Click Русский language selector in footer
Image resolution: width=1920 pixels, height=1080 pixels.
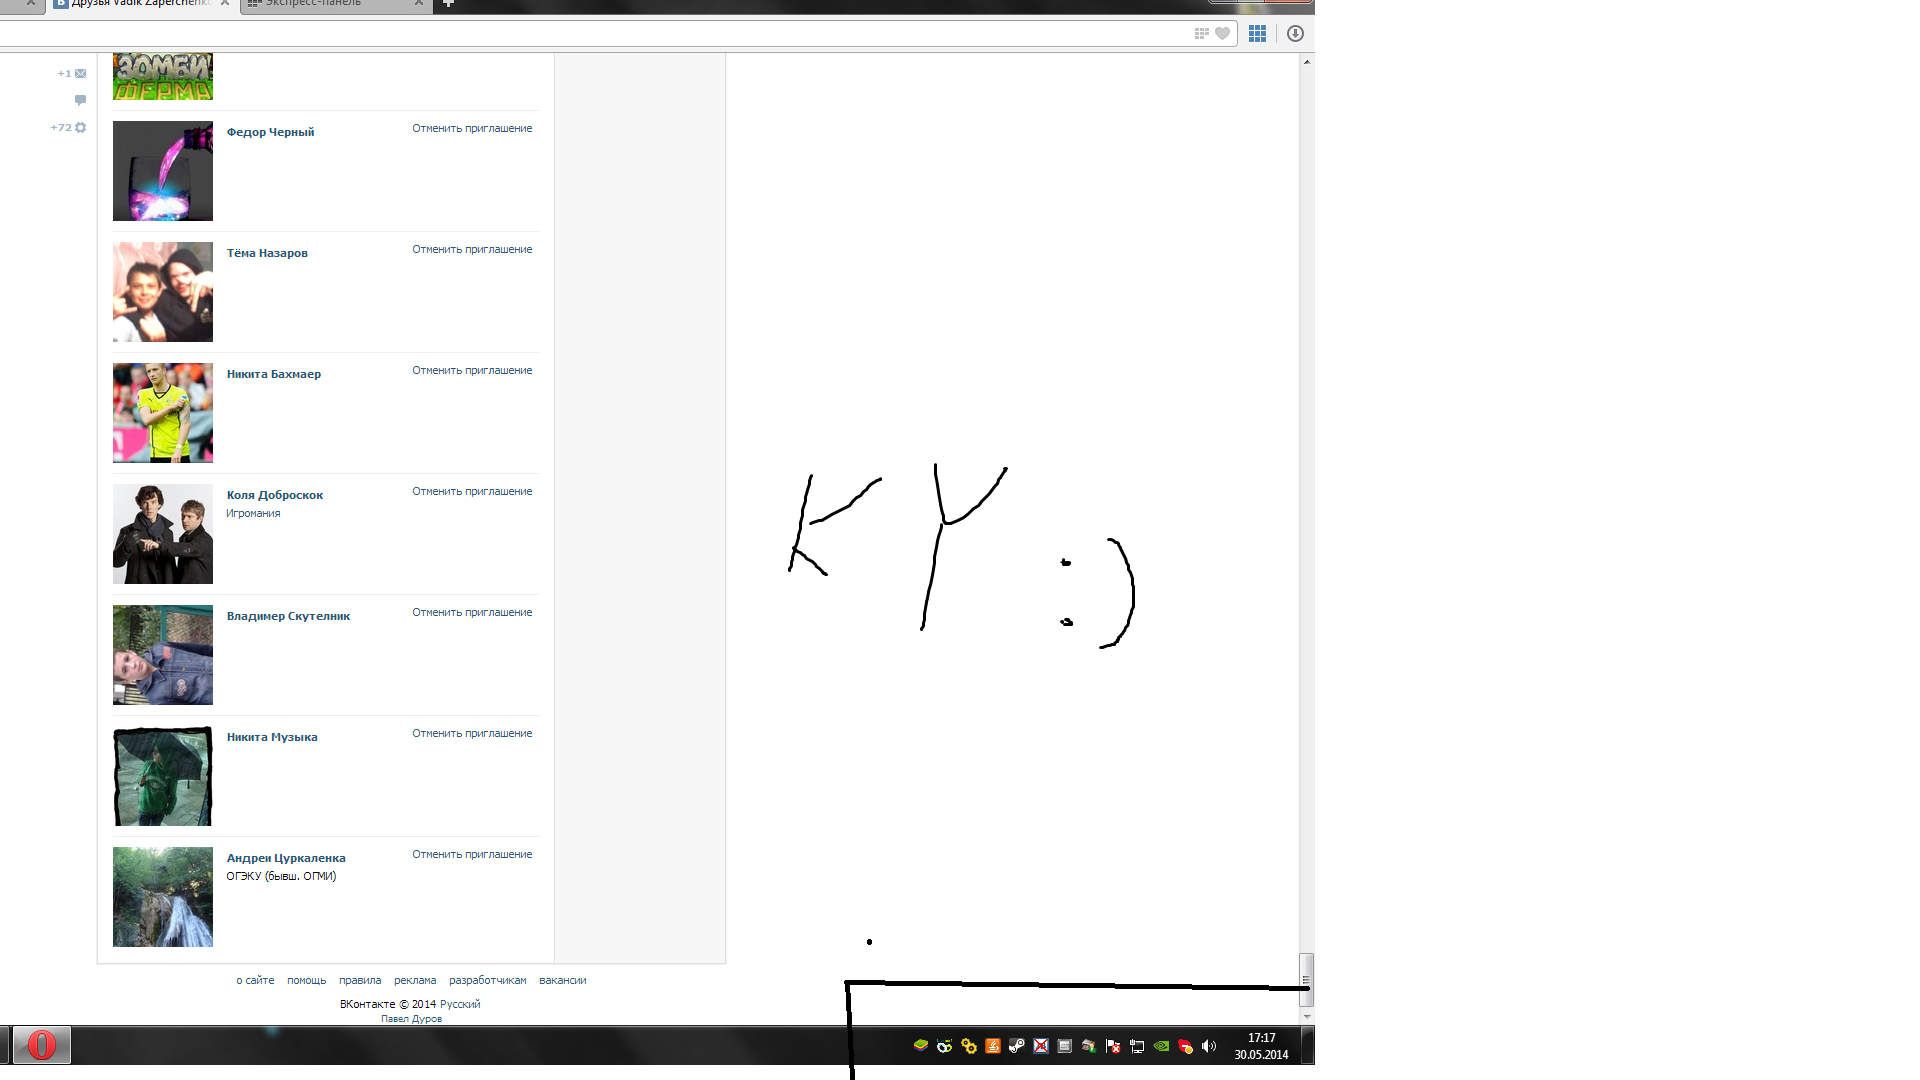pos(460,1004)
